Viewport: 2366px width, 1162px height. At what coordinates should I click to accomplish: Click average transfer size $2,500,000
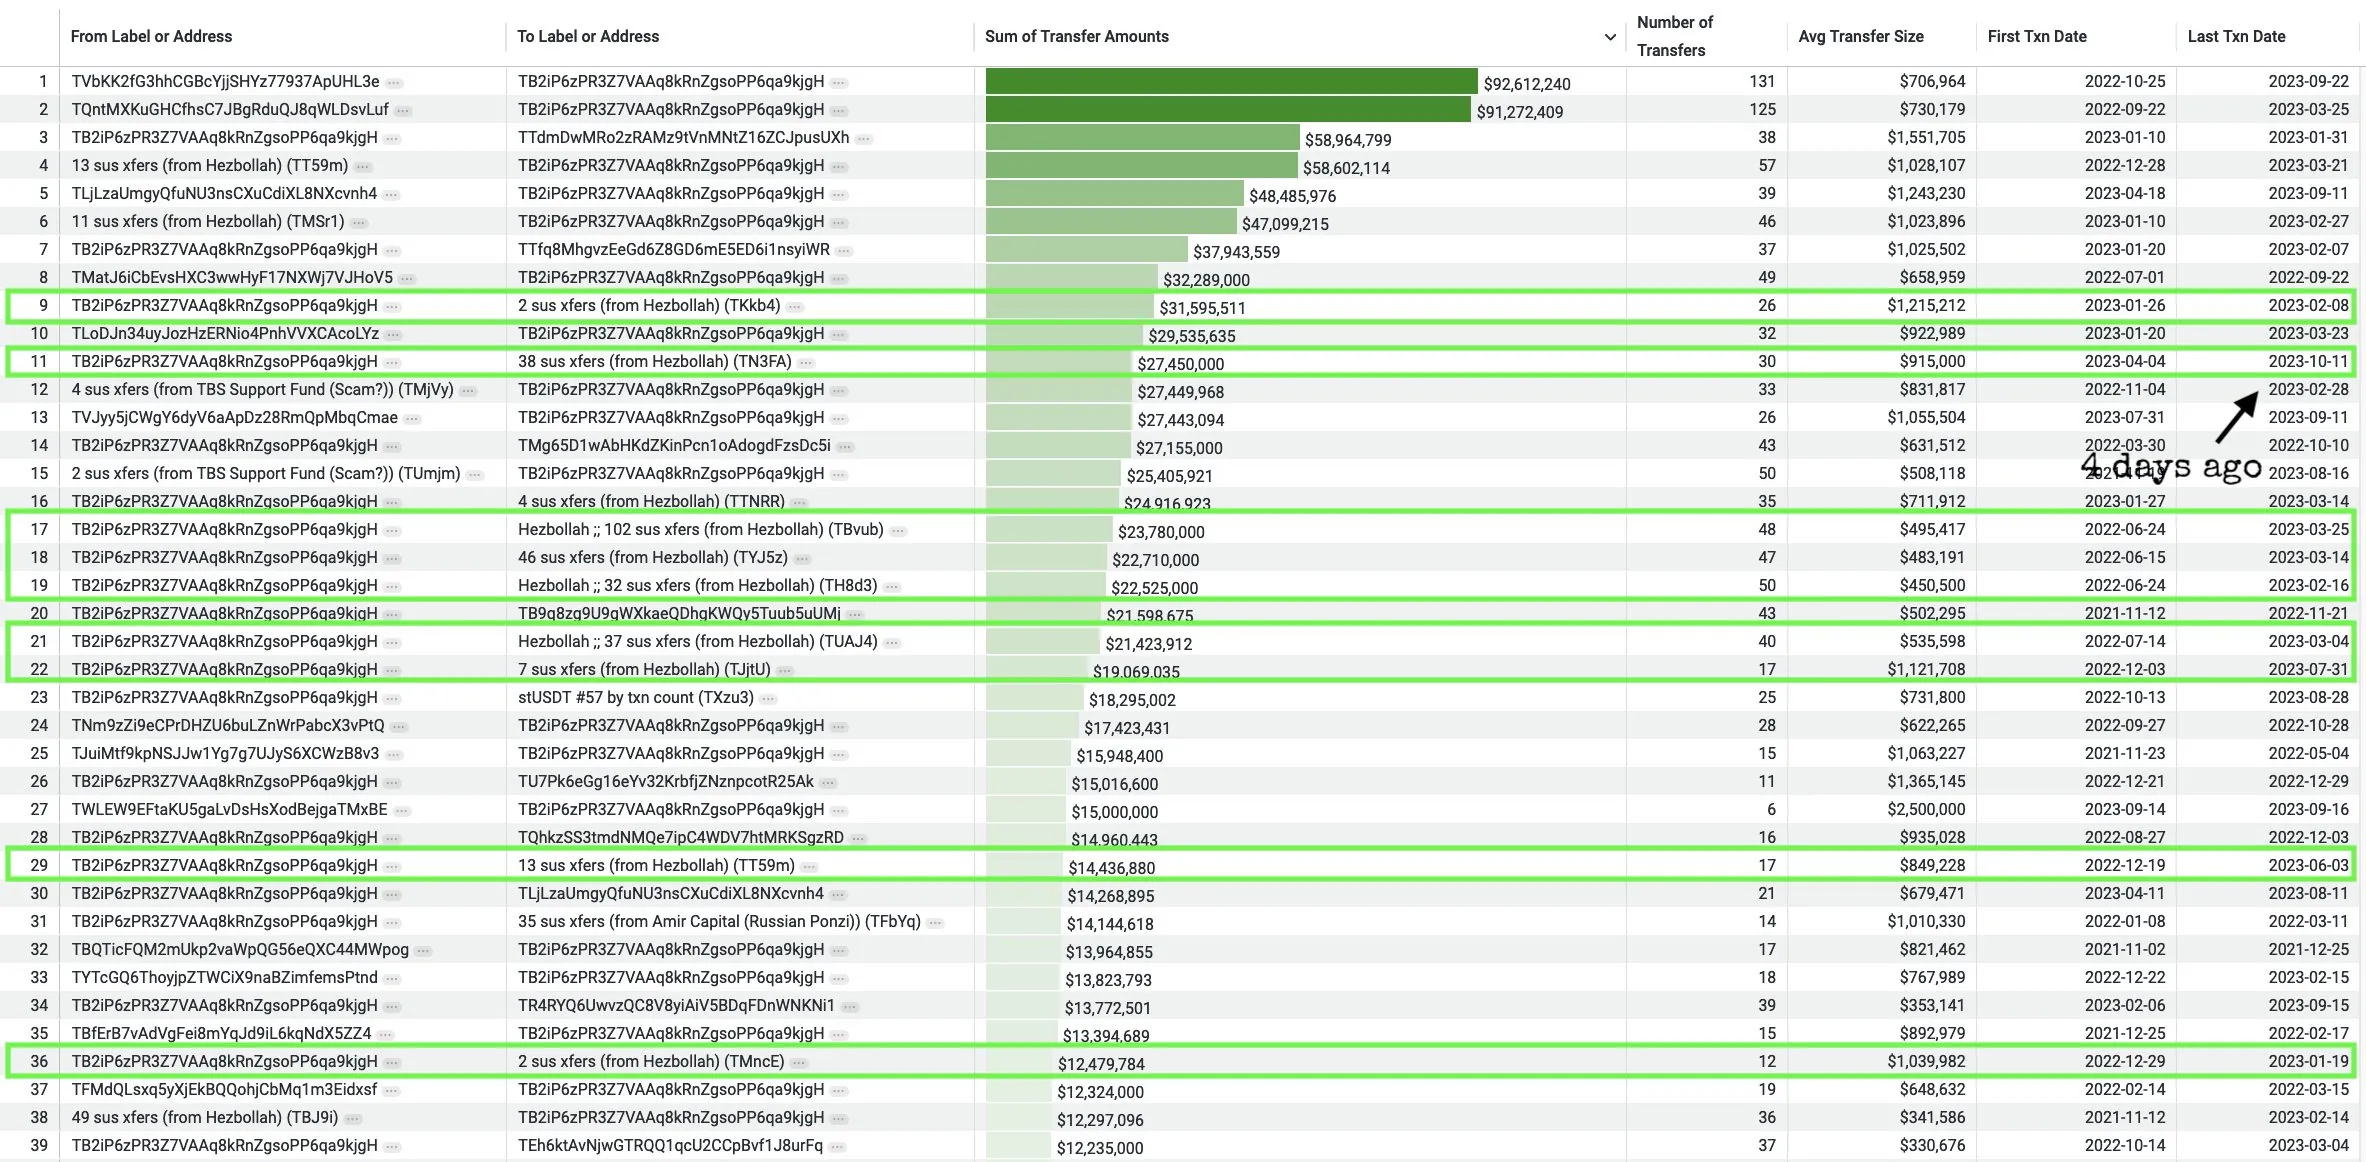click(x=1926, y=810)
